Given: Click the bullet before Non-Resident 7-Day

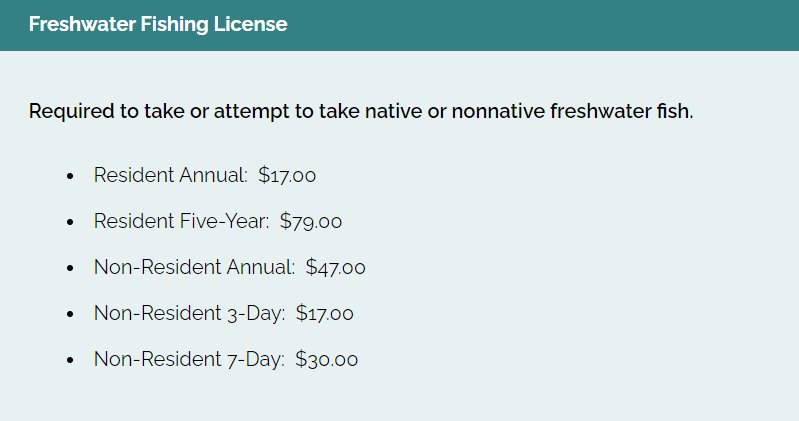Looking at the screenshot, I should pyautogui.click(x=70, y=360).
